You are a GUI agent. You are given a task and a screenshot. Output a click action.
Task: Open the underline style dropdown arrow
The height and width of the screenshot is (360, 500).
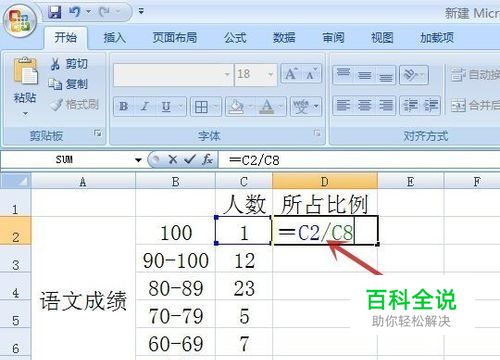(x=181, y=107)
